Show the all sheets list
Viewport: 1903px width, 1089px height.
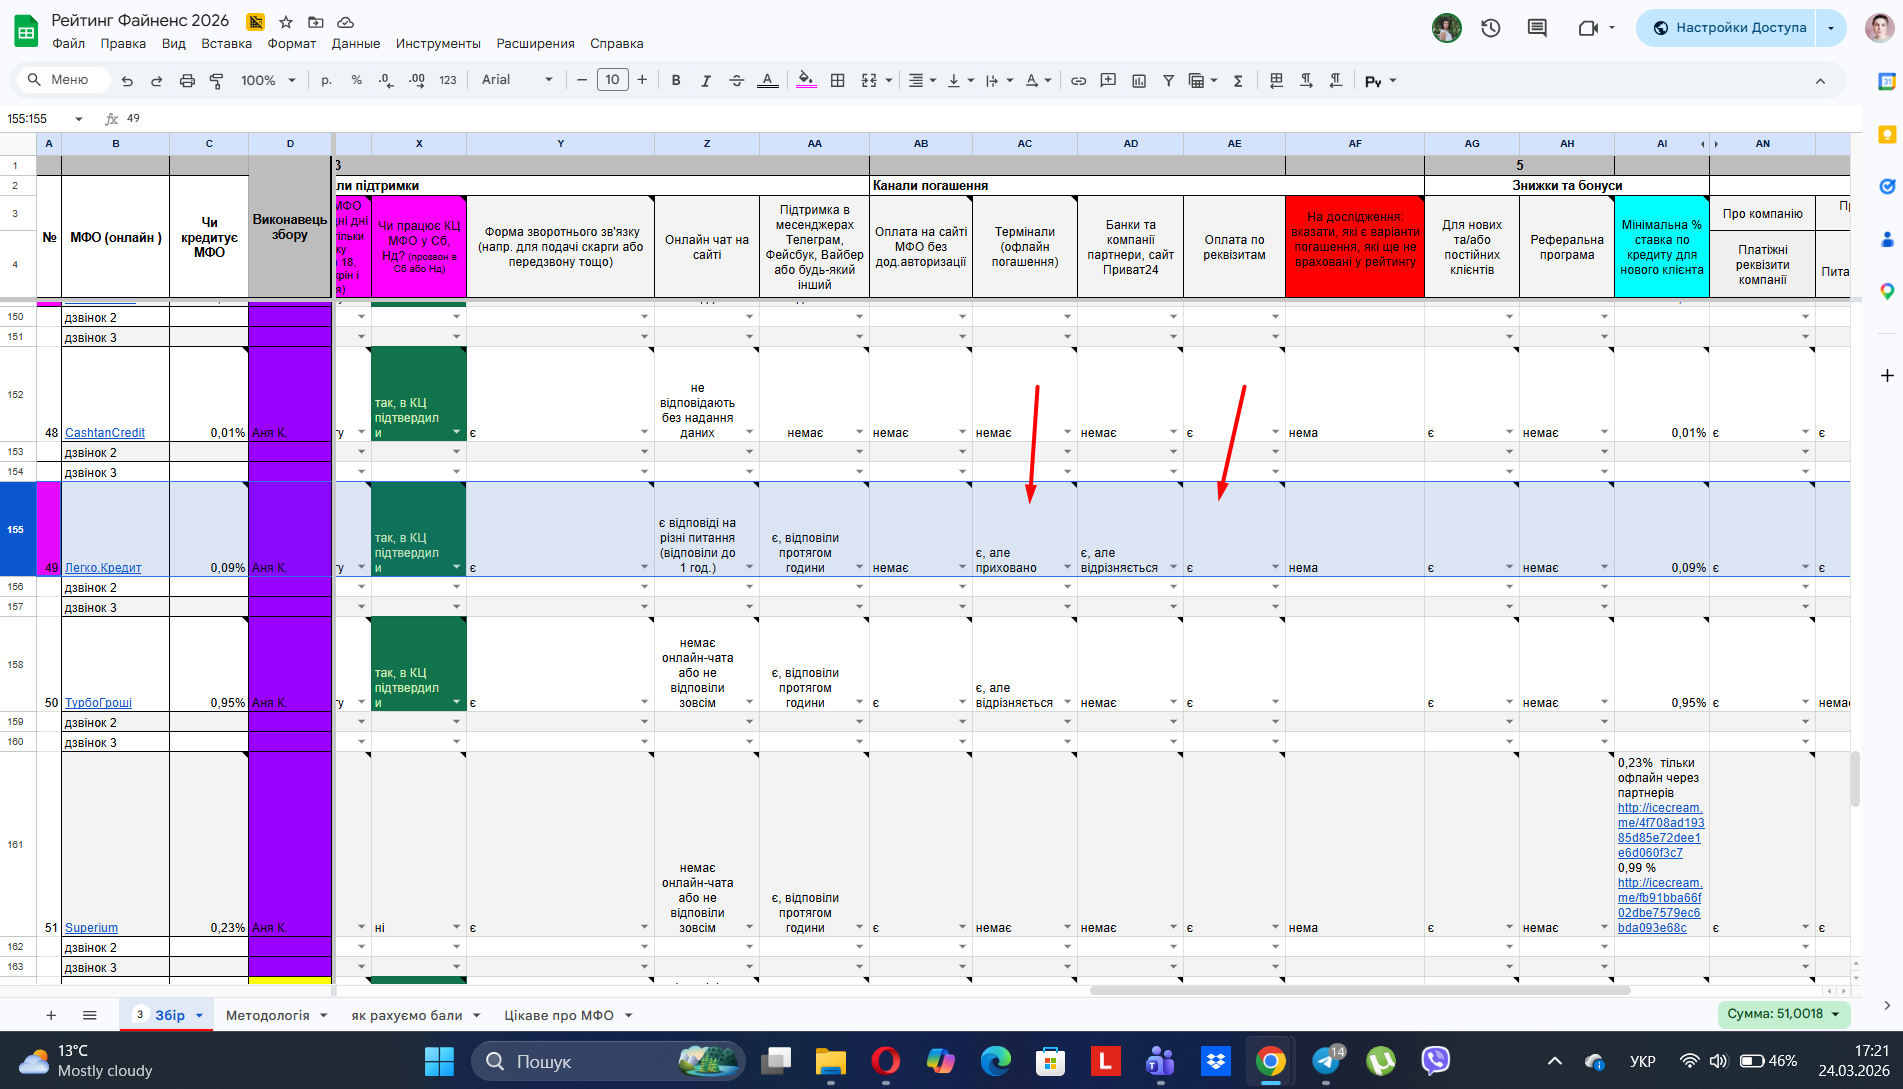(x=89, y=1015)
